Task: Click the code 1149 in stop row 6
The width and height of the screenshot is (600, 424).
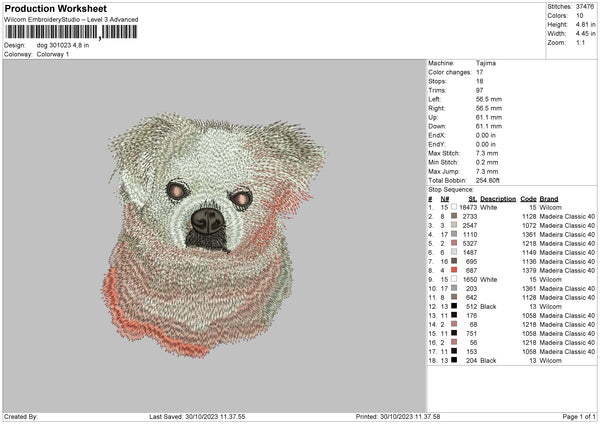Action: pos(529,252)
